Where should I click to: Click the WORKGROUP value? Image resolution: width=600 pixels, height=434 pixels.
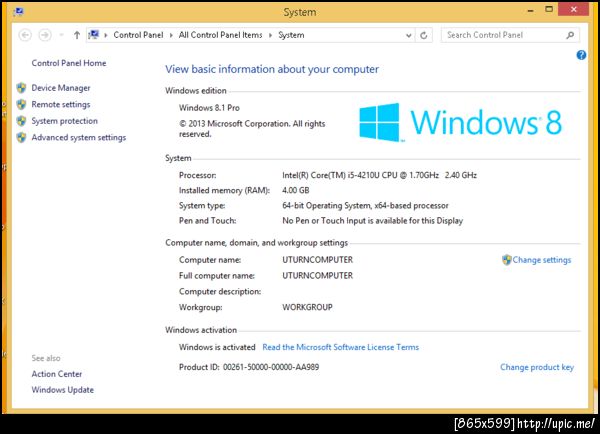click(307, 307)
